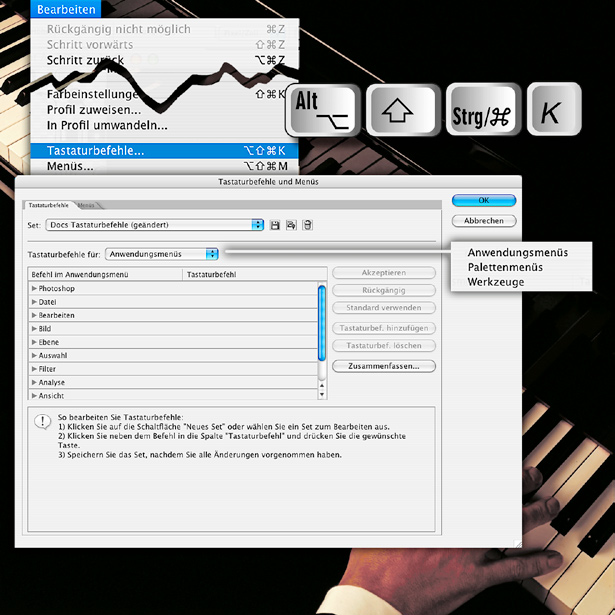Click the Befehl im Anwendungsmenü column header
Viewport: 615px width, 615px height.
click(106, 275)
